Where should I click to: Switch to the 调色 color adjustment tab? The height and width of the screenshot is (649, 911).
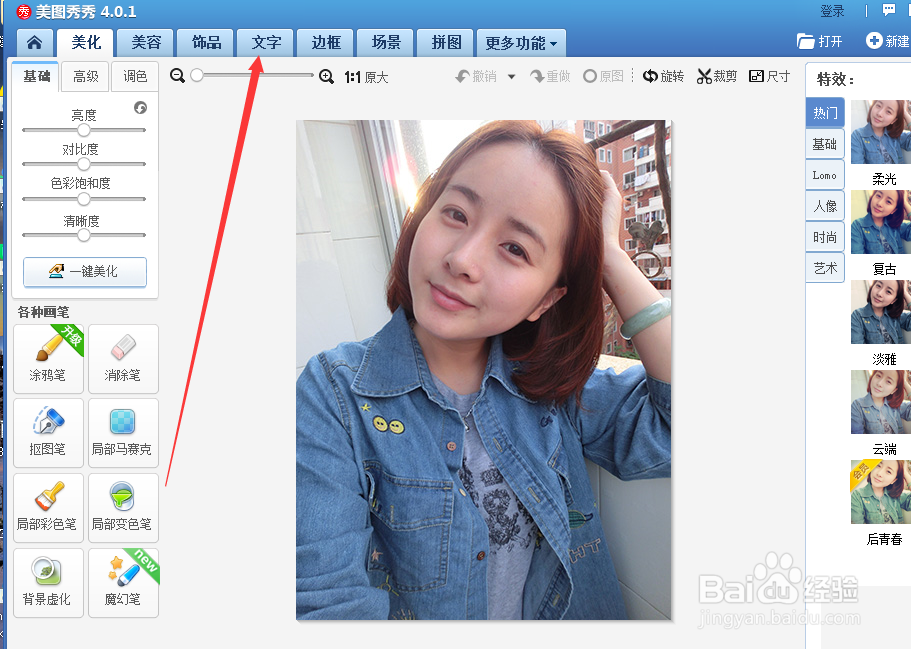pos(135,76)
